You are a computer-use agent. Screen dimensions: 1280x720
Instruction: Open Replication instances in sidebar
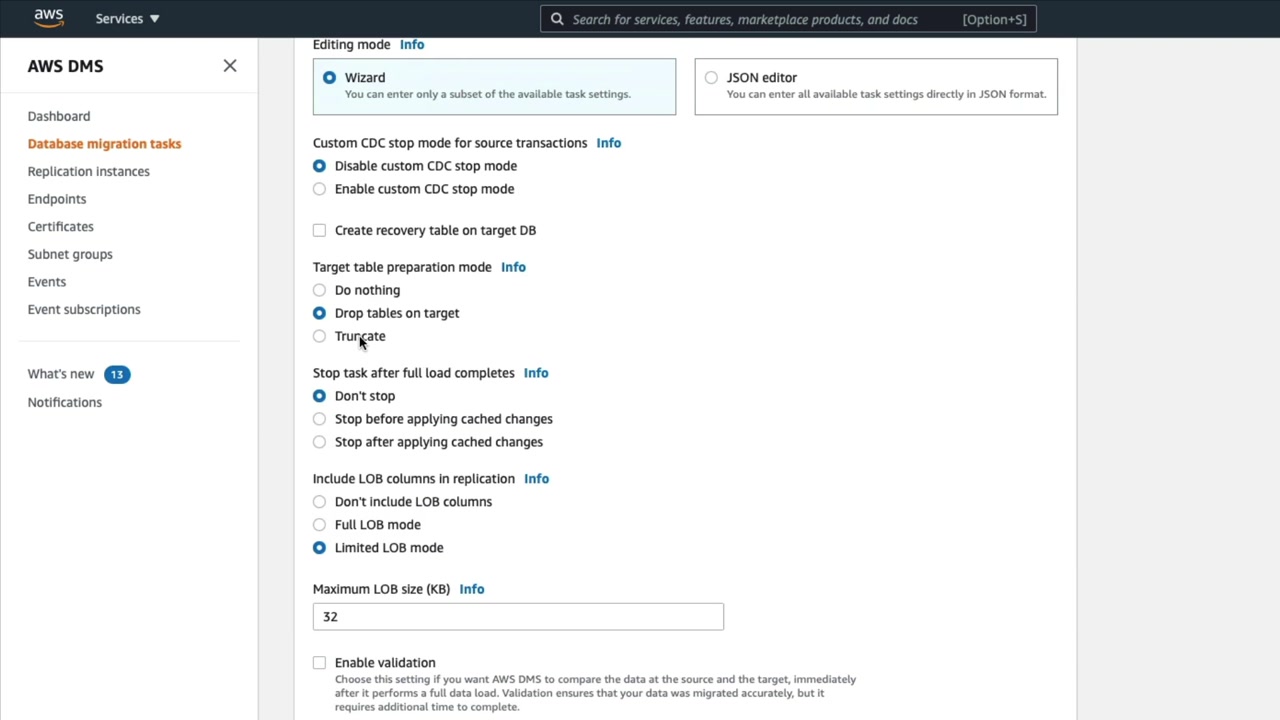[x=89, y=171]
